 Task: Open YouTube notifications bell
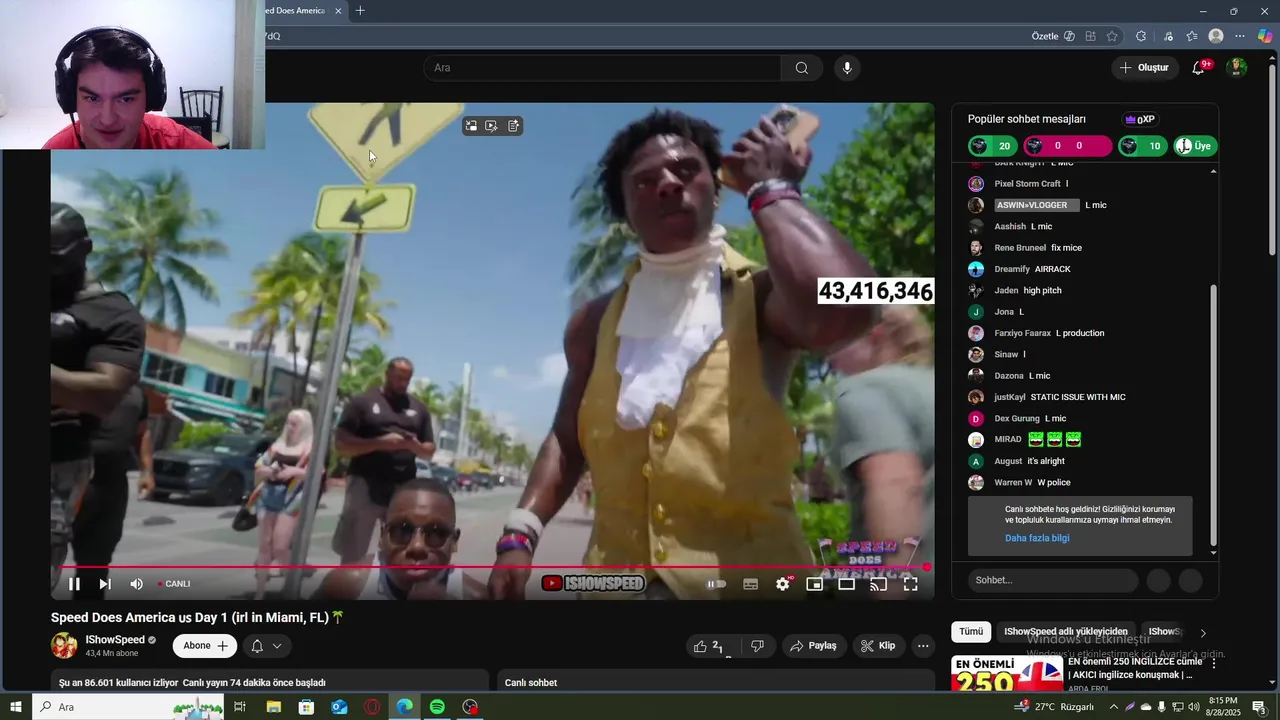[1199, 68]
